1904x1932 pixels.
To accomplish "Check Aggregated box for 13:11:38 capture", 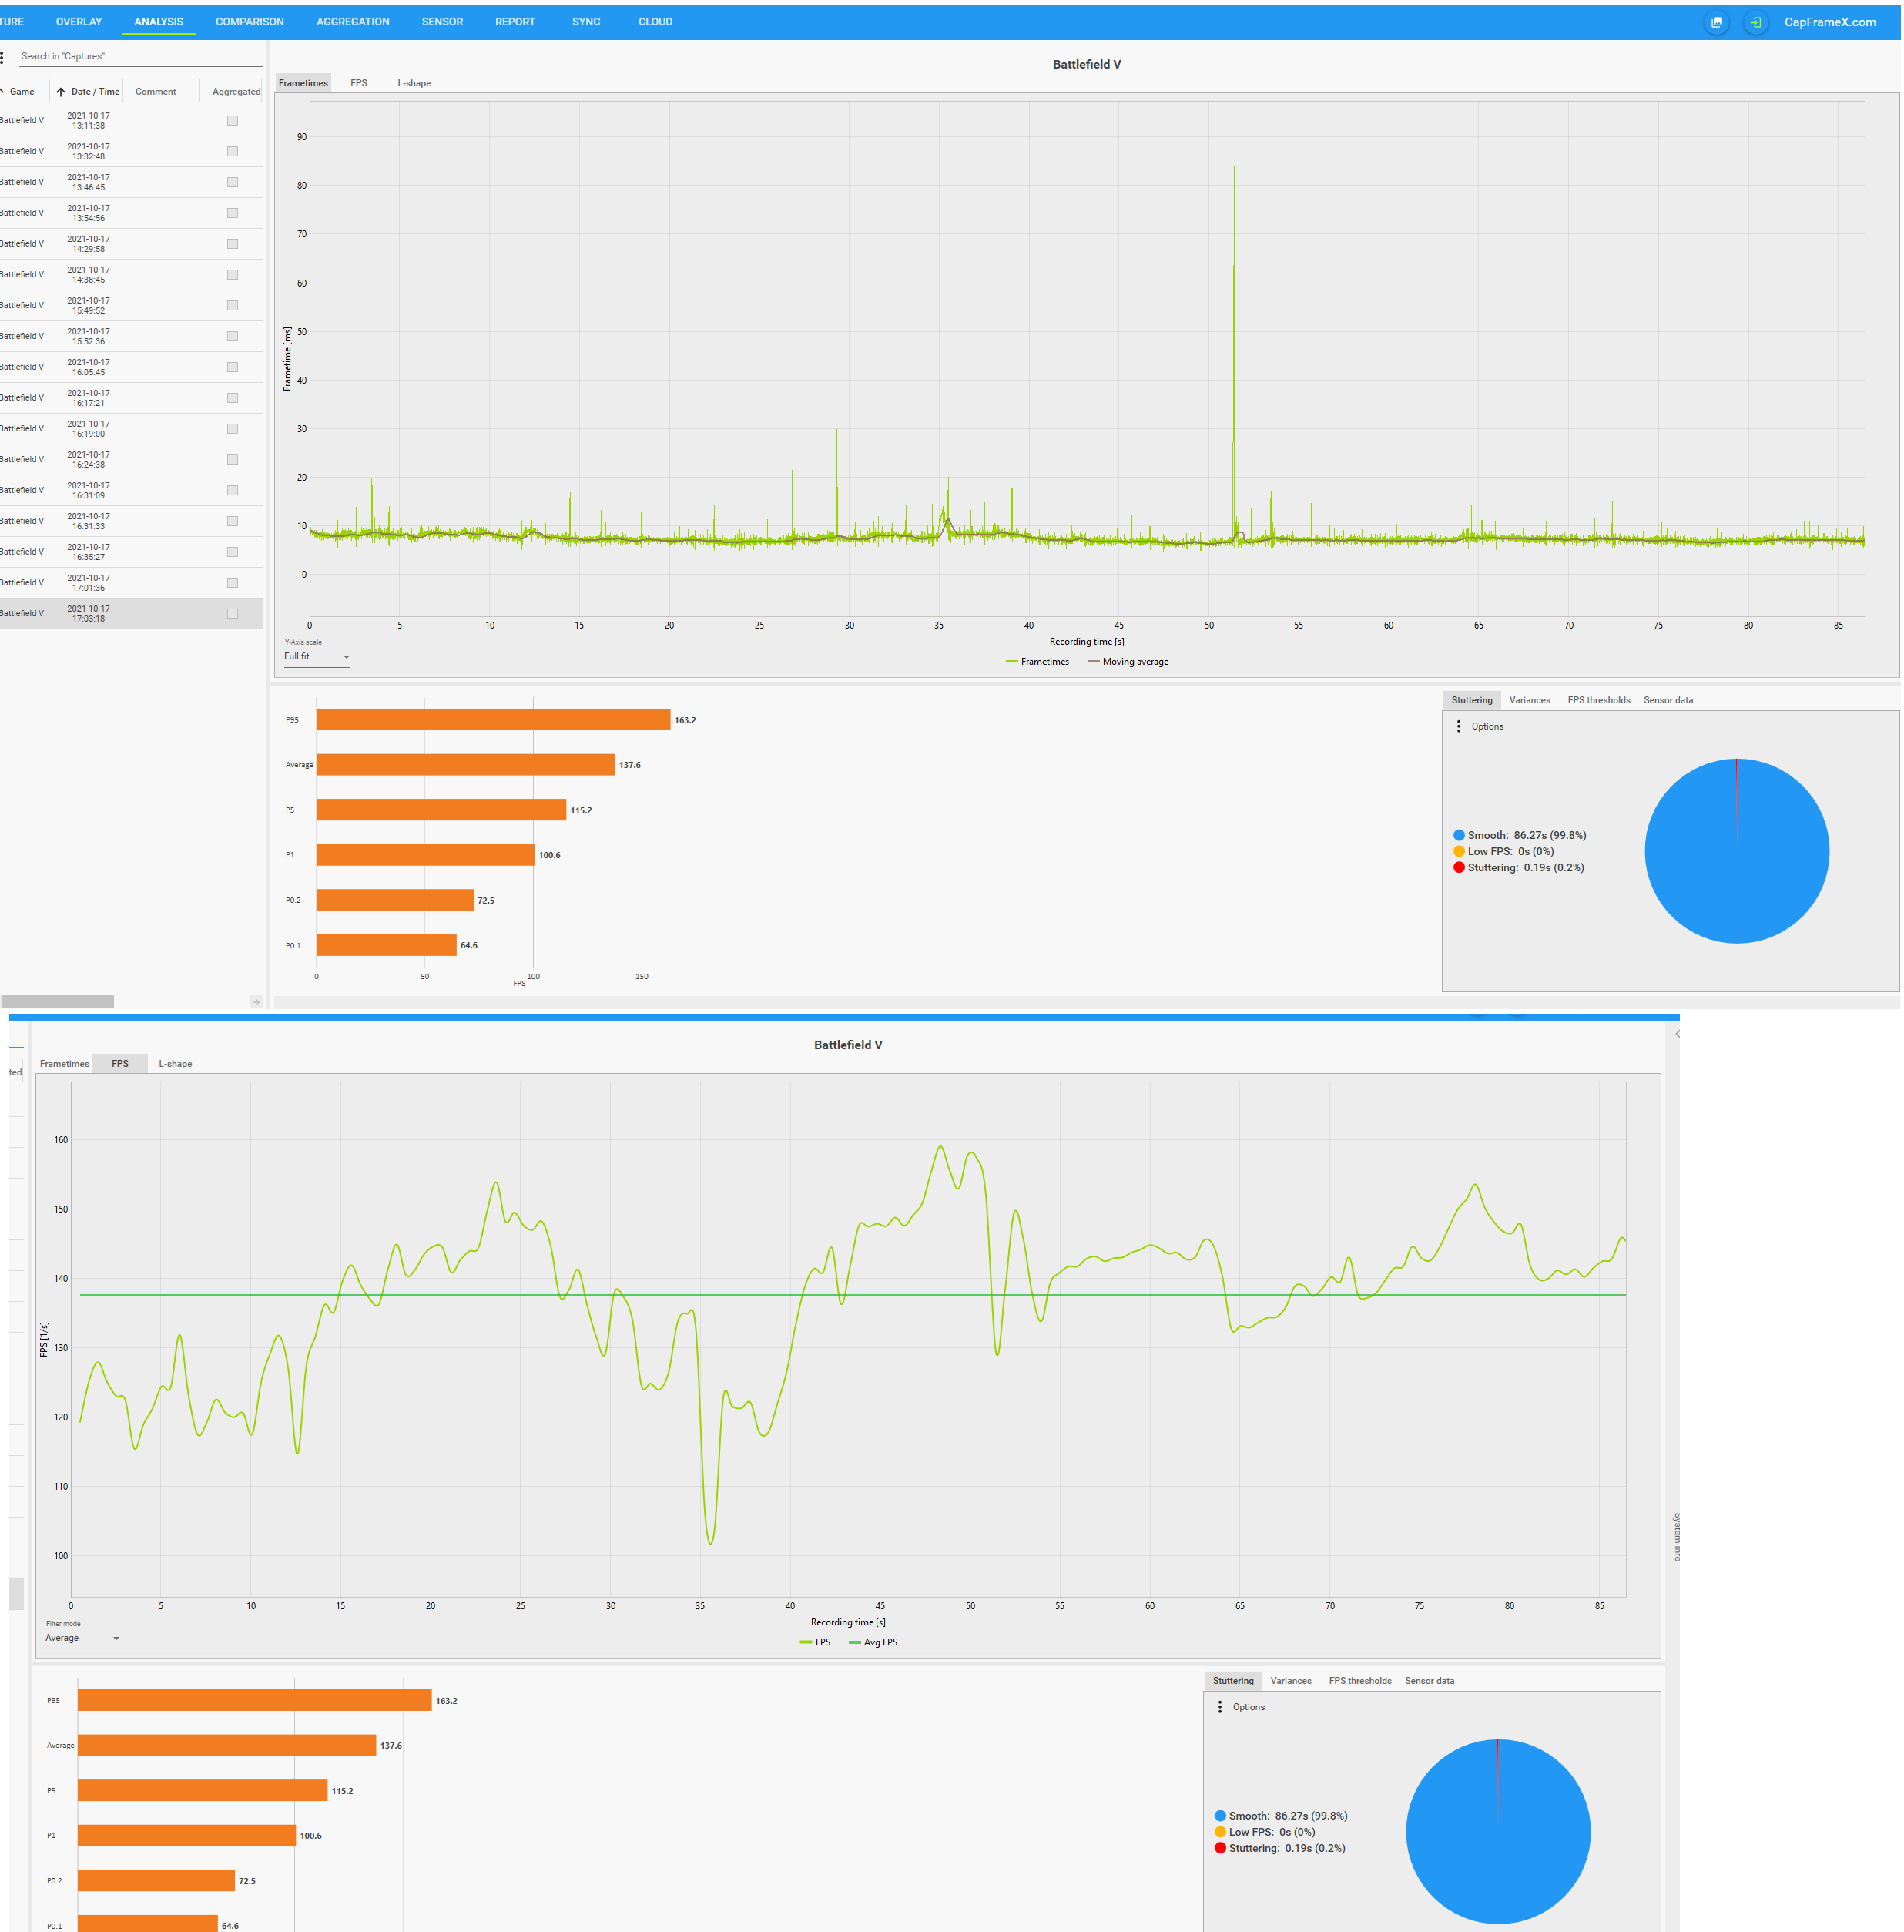I will 232,121.
